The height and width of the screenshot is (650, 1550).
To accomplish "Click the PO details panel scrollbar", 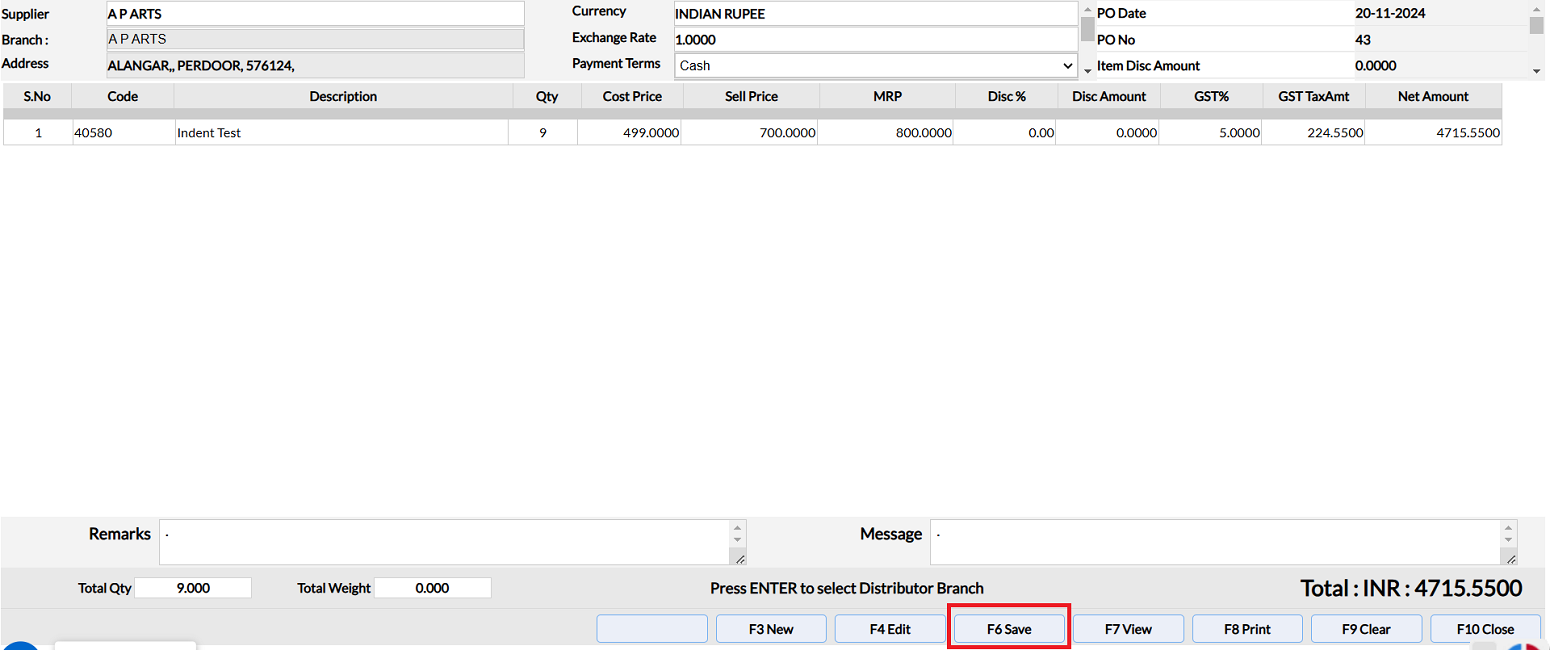I will point(1537,39).
